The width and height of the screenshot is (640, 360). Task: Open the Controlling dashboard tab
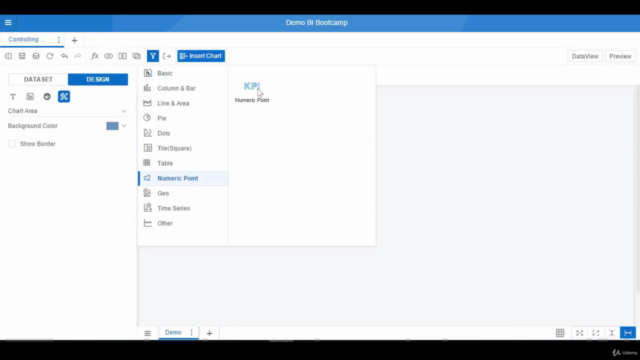click(27, 40)
